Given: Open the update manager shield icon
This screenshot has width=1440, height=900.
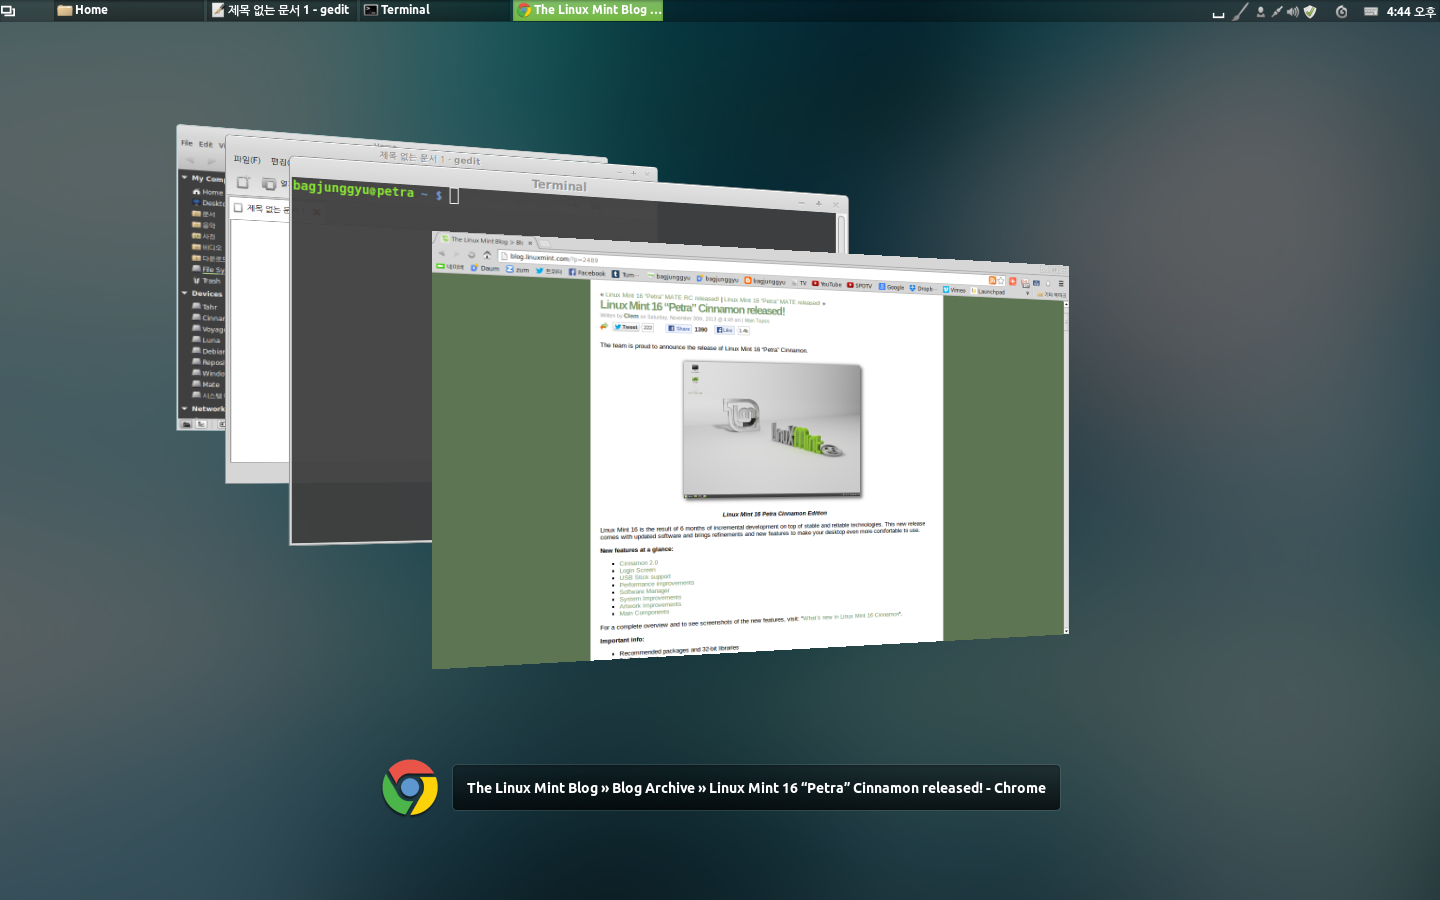Looking at the screenshot, I should (x=1310, y=12).
